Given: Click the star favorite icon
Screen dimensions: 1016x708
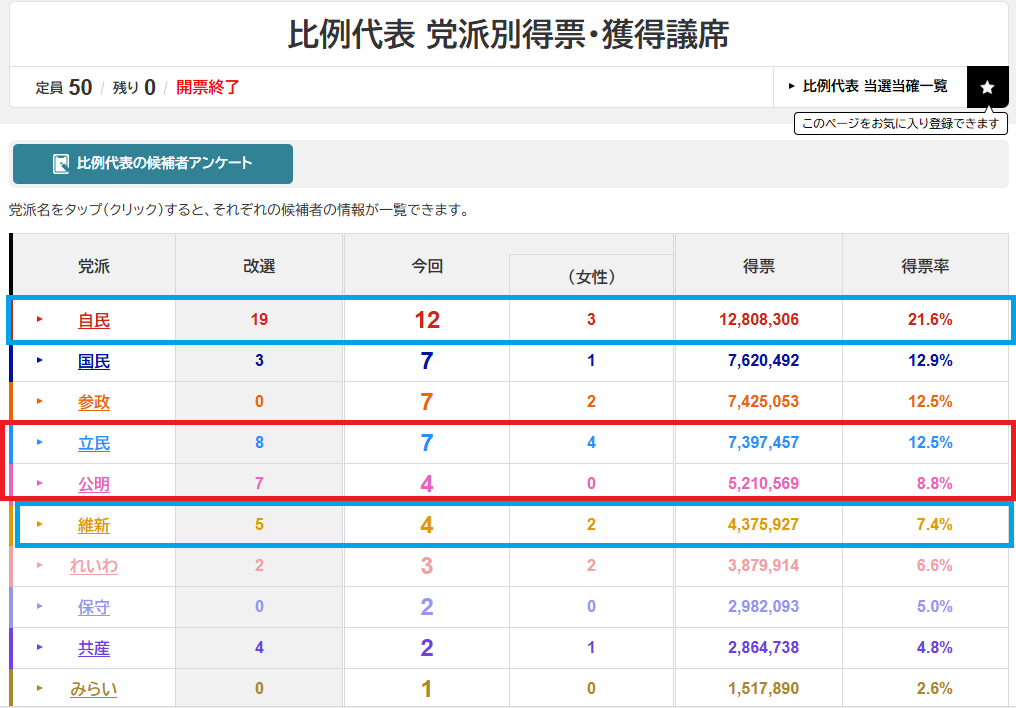Looking at the screenshot, I should click(987, 87).
